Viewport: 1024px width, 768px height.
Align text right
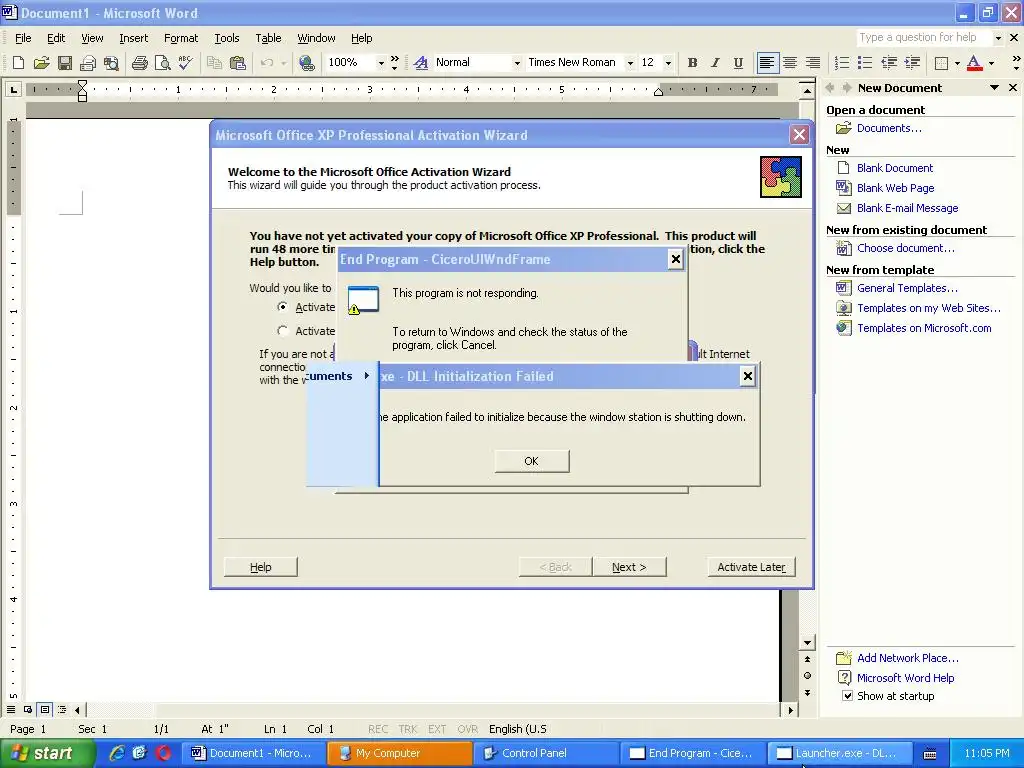coord(813,63)
